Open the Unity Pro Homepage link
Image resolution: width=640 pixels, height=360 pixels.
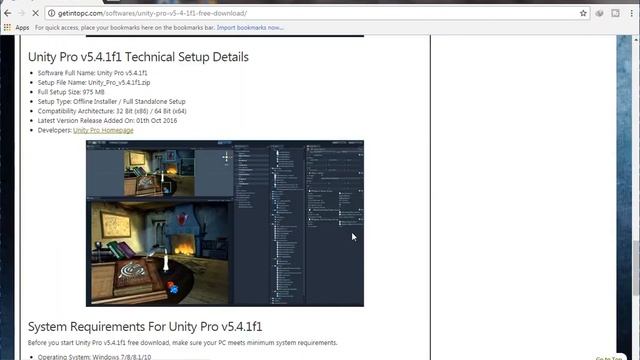coord(103,130)
